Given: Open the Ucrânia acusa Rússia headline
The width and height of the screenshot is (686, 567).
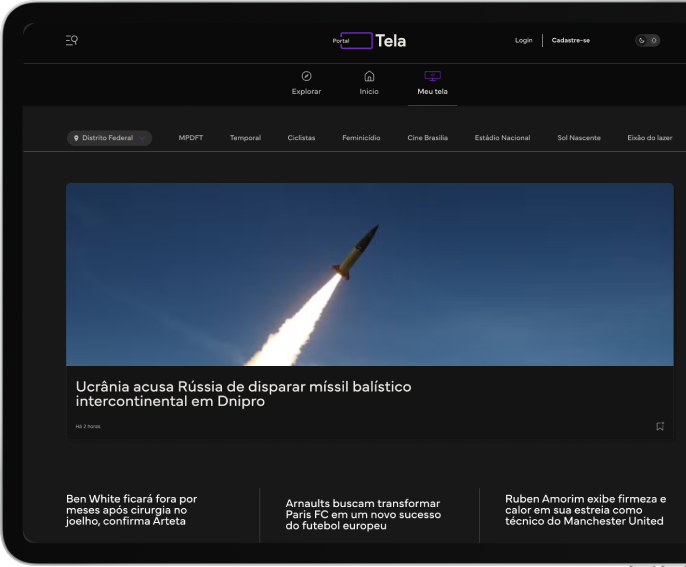Looking at the screenshot, I should click(x=243, y=394).
